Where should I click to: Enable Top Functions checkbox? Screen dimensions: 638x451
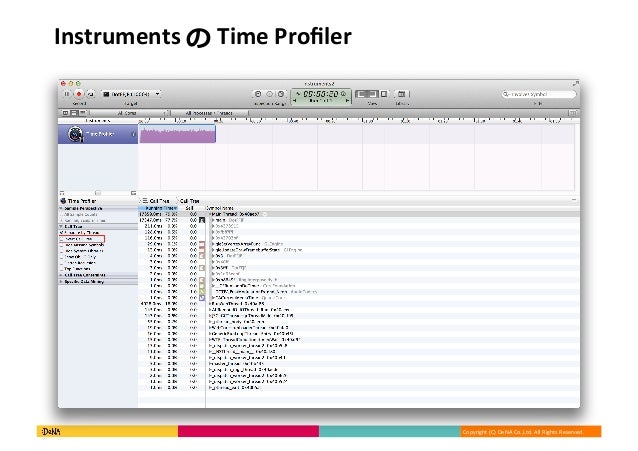click(x=62, y=269)
